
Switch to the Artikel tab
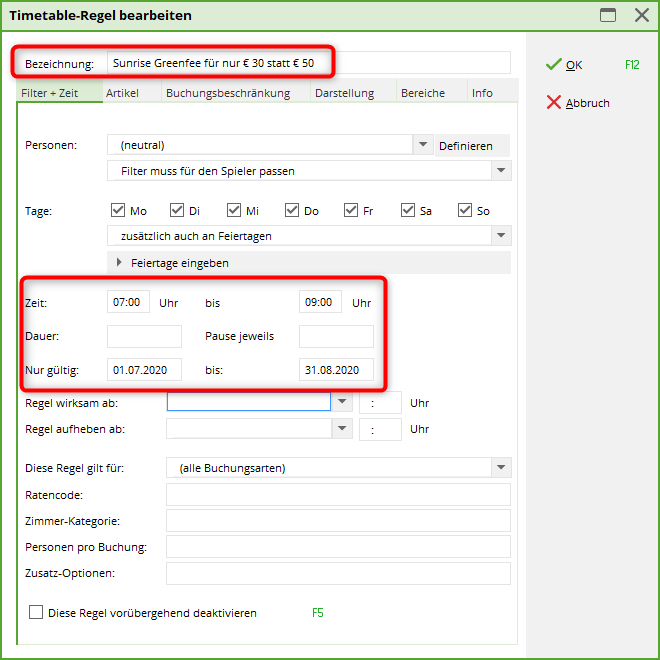[x=122, y=93]
